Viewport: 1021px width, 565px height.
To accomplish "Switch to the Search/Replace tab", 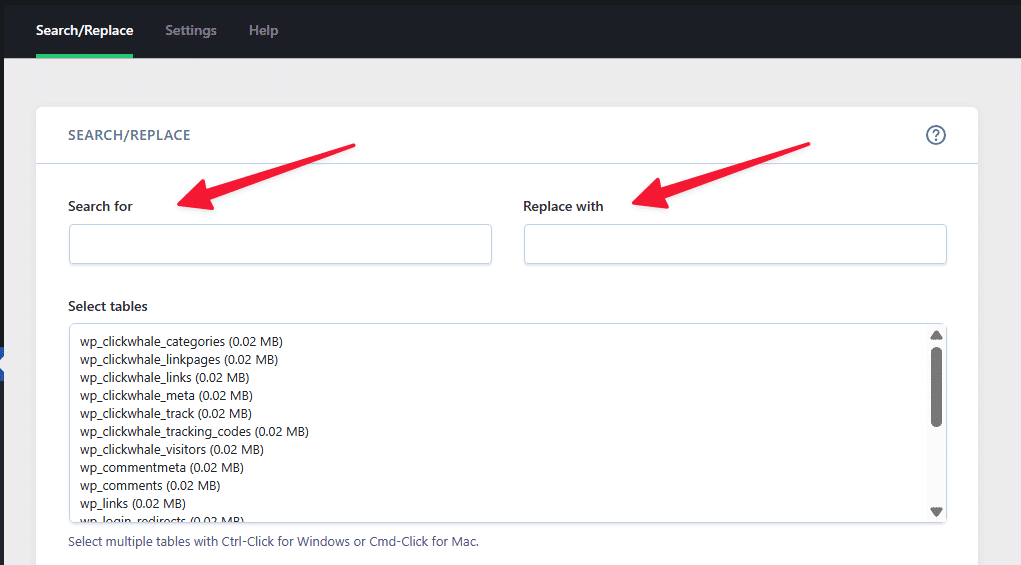I will (x=85, y=31).
